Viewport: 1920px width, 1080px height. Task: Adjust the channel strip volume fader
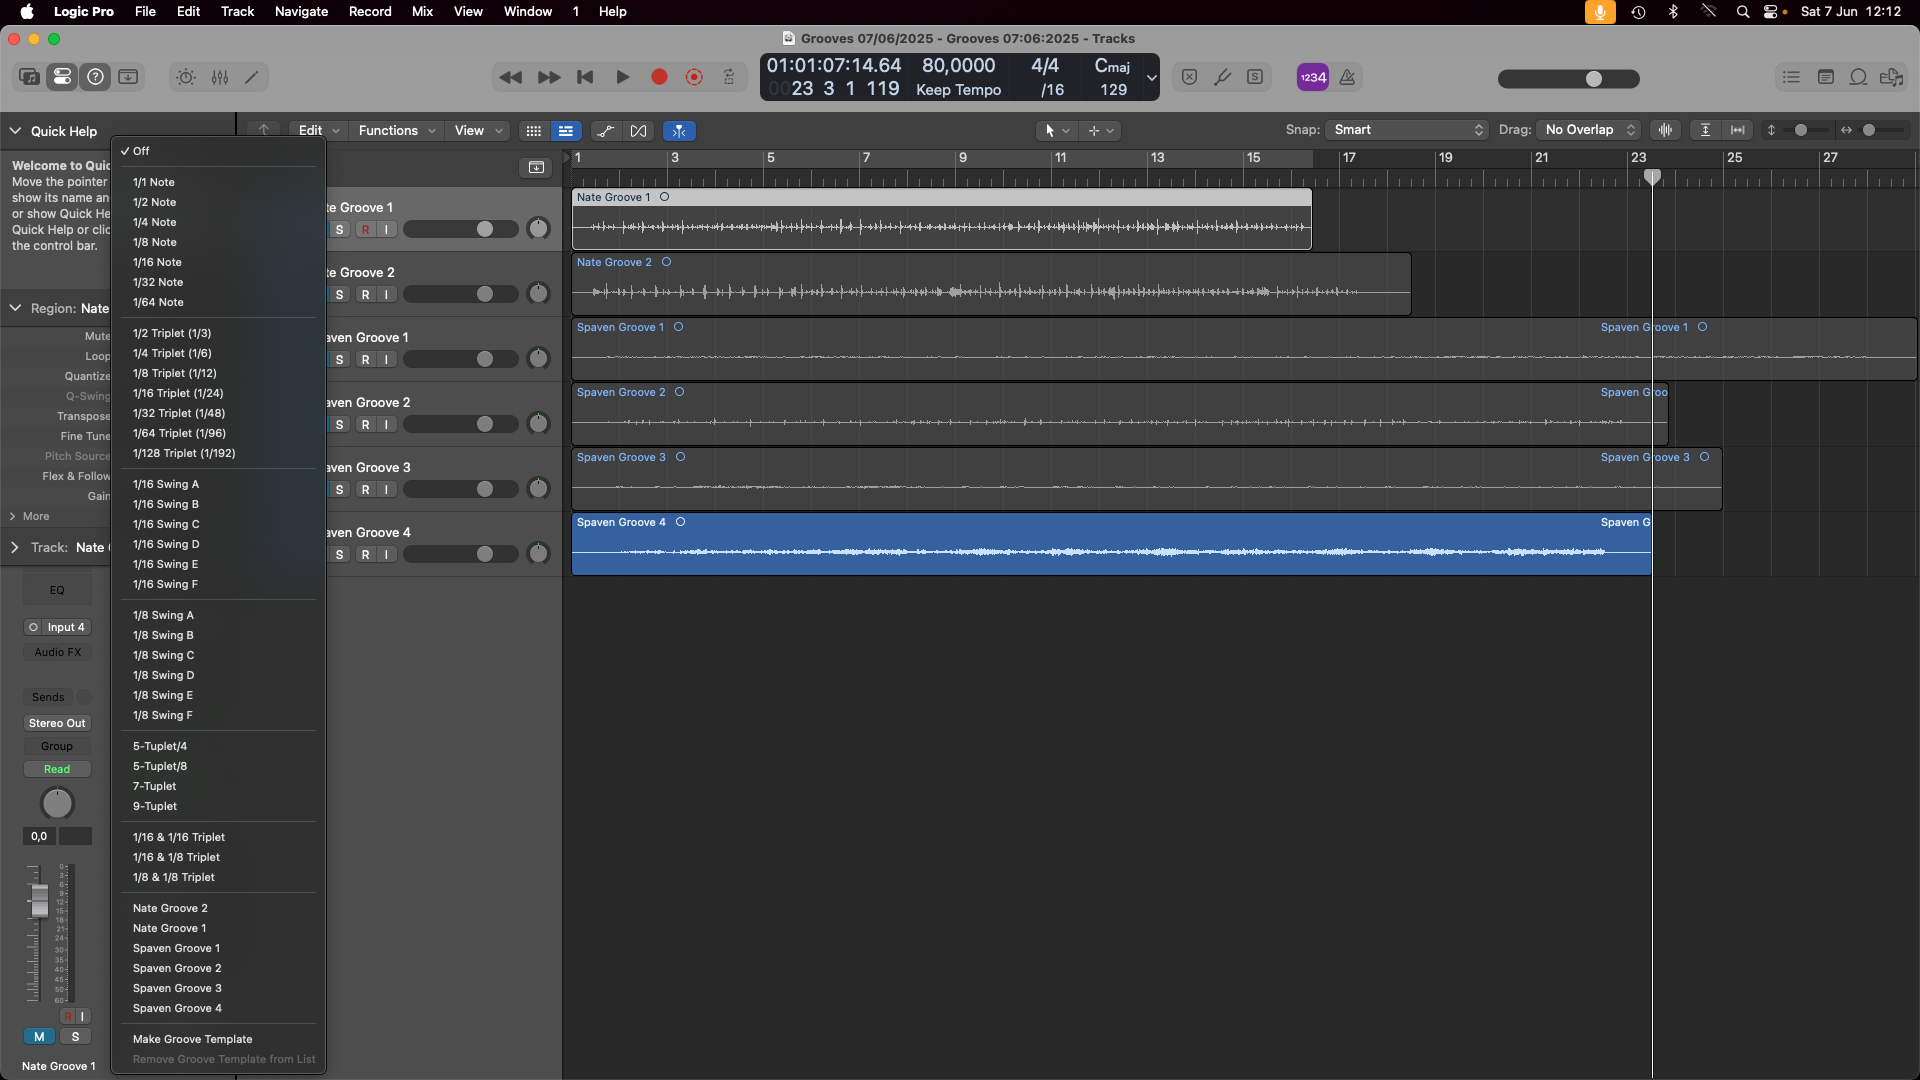pyautogui.click(x=39, y=900)
